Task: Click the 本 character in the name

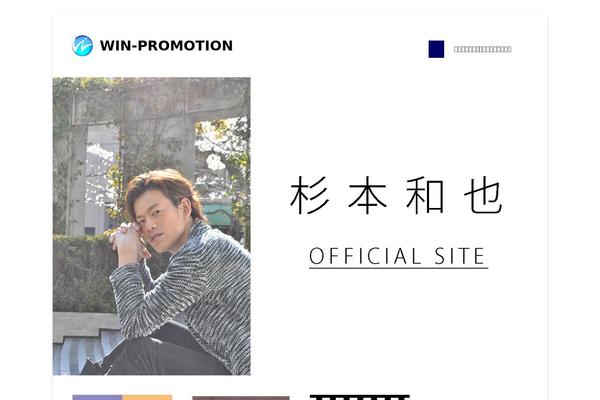Action: coord(367,195)
